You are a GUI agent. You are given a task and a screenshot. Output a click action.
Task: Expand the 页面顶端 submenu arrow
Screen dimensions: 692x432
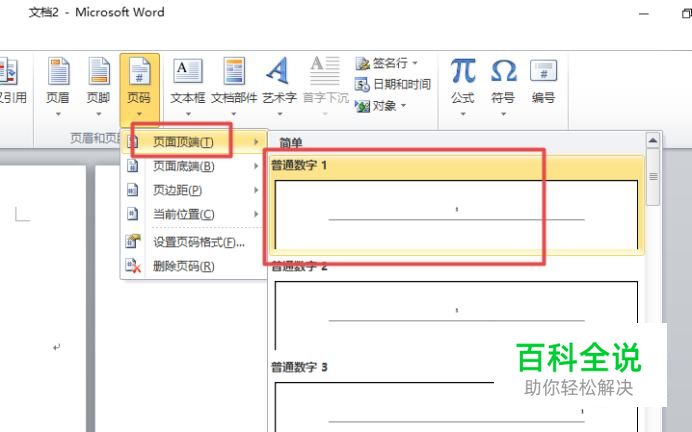[256, 142]
